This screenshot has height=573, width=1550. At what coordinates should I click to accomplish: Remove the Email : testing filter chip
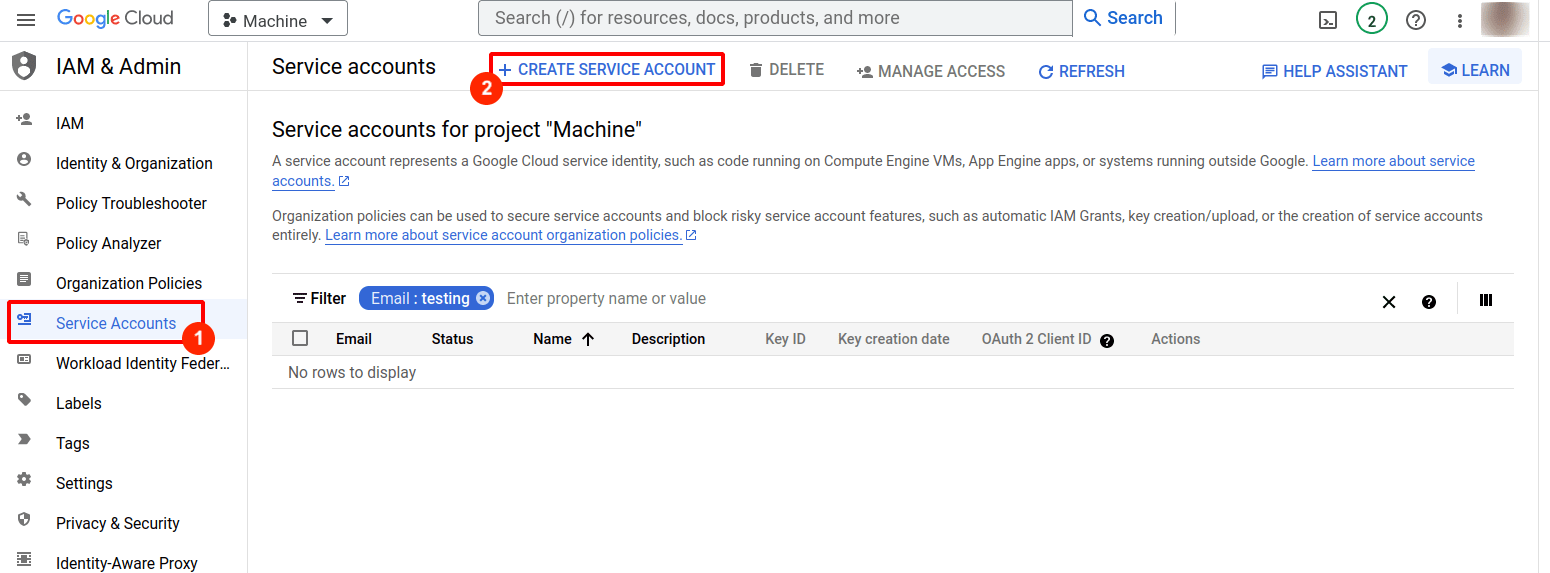point(484,298)
